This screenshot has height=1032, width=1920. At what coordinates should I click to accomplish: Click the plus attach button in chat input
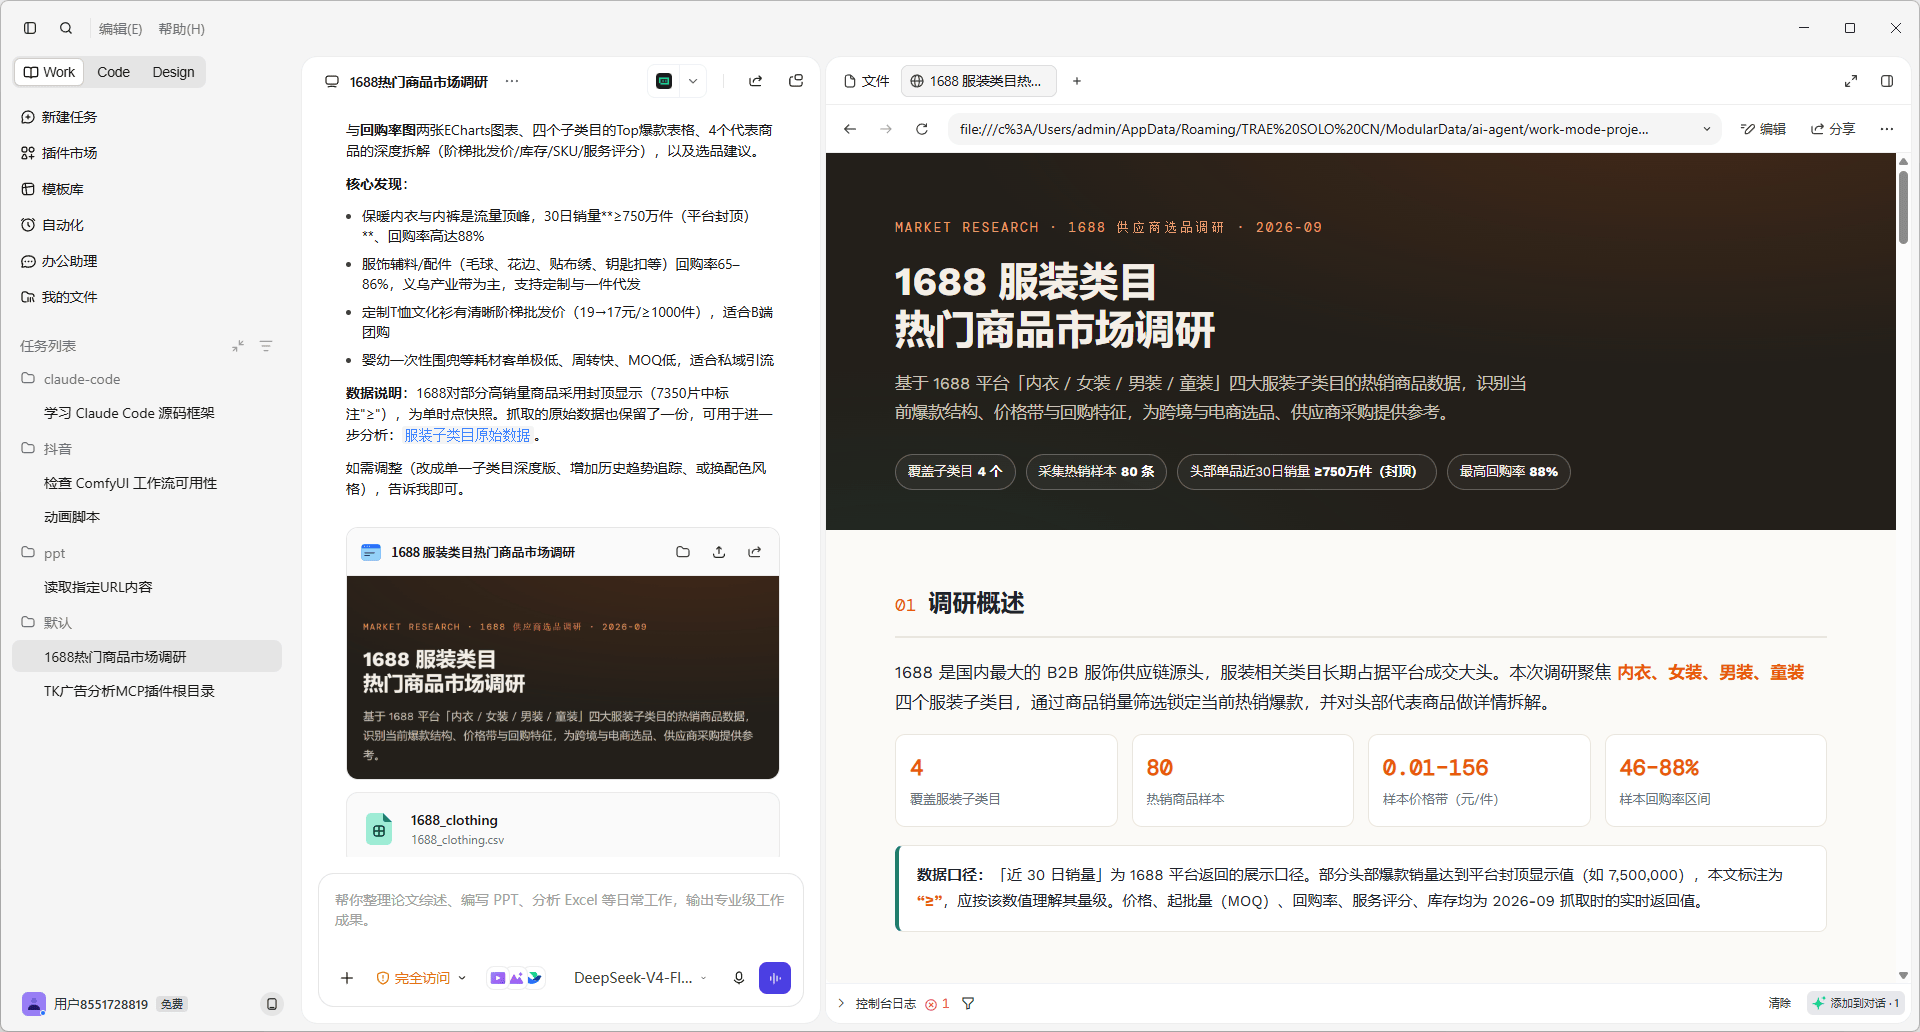[x=347, y=978]
